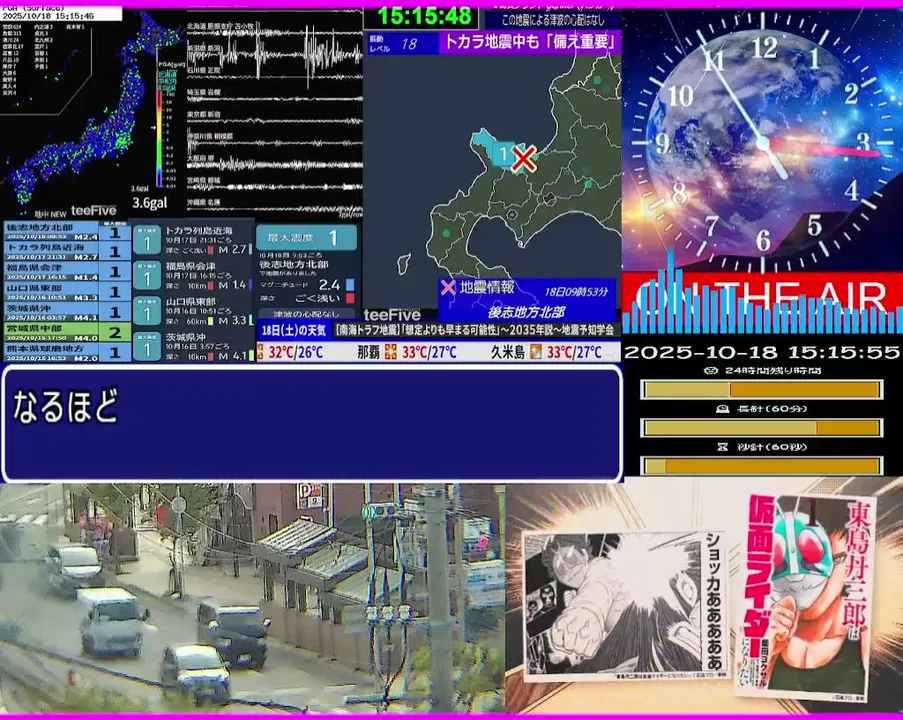Click the トカラ地震中も「備え重要」 headline
903x720 pixels.
[530, 43]
